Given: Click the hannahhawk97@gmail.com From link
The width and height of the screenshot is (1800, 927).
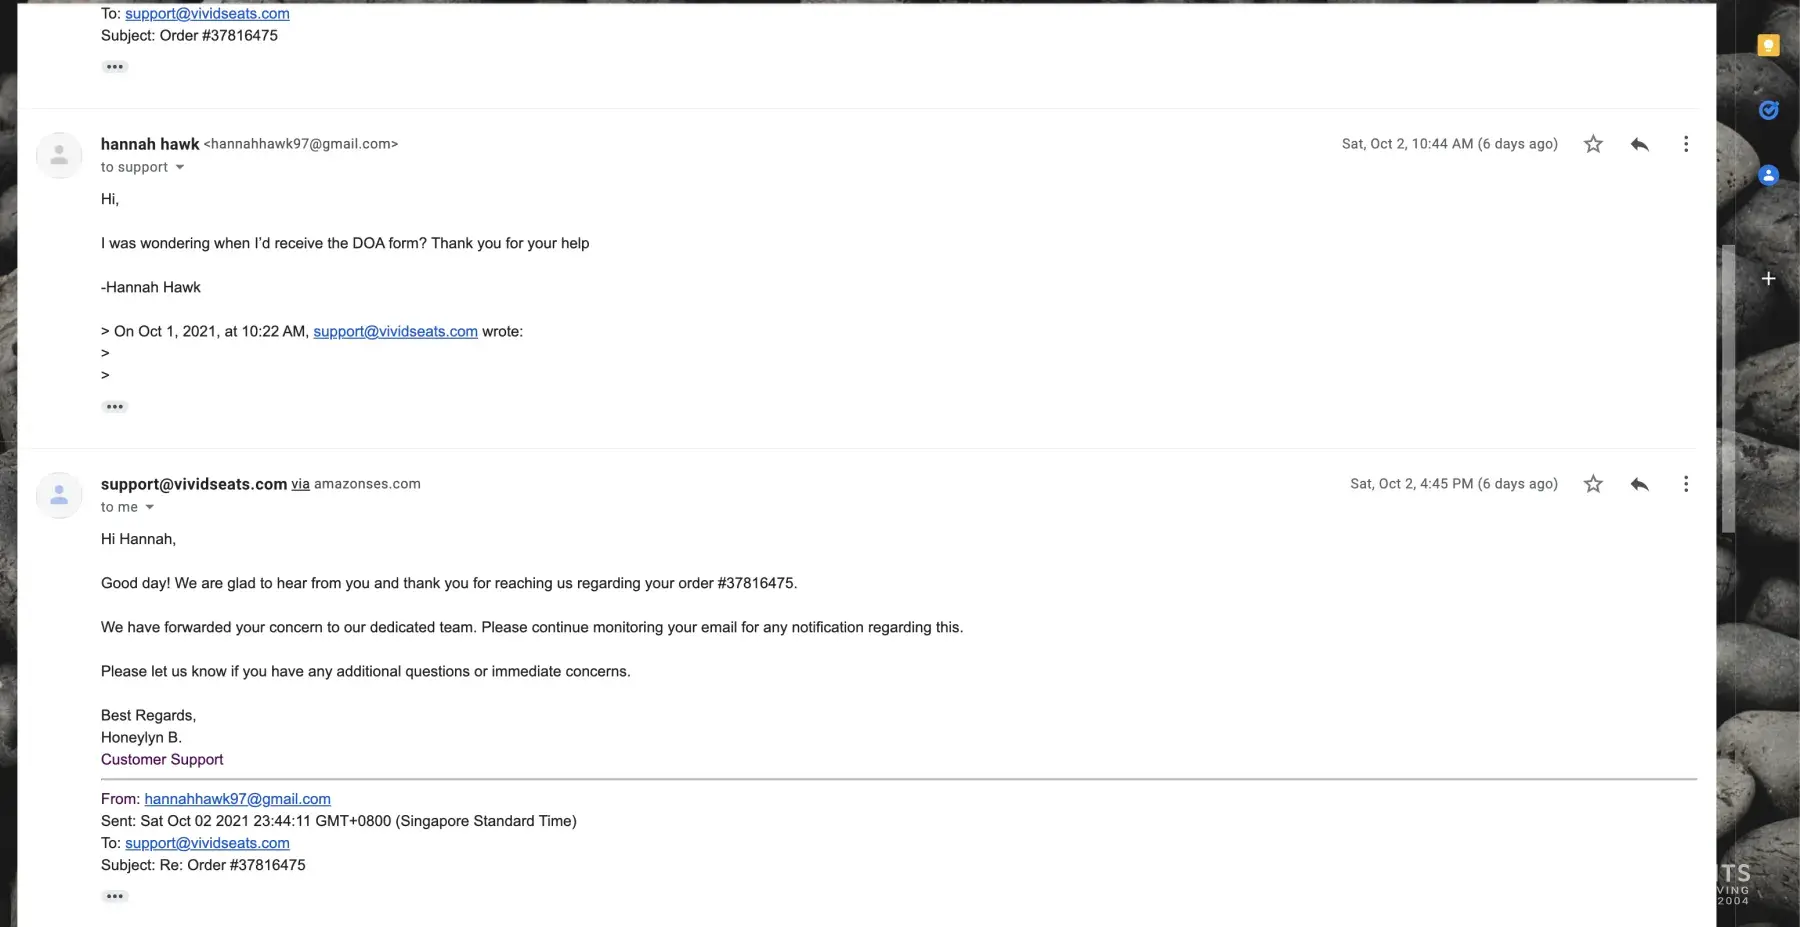Looking at the screenshot, I should coord(237,799).
